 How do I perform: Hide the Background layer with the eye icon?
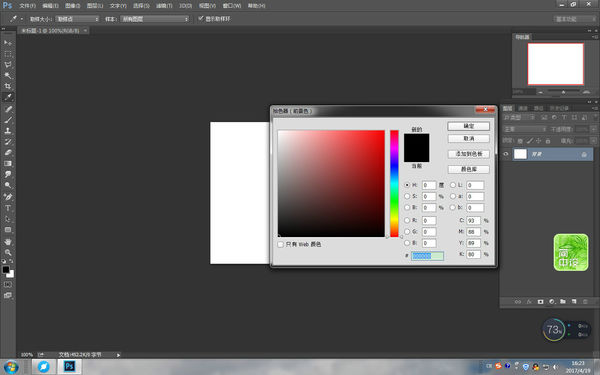coord(506,154)
